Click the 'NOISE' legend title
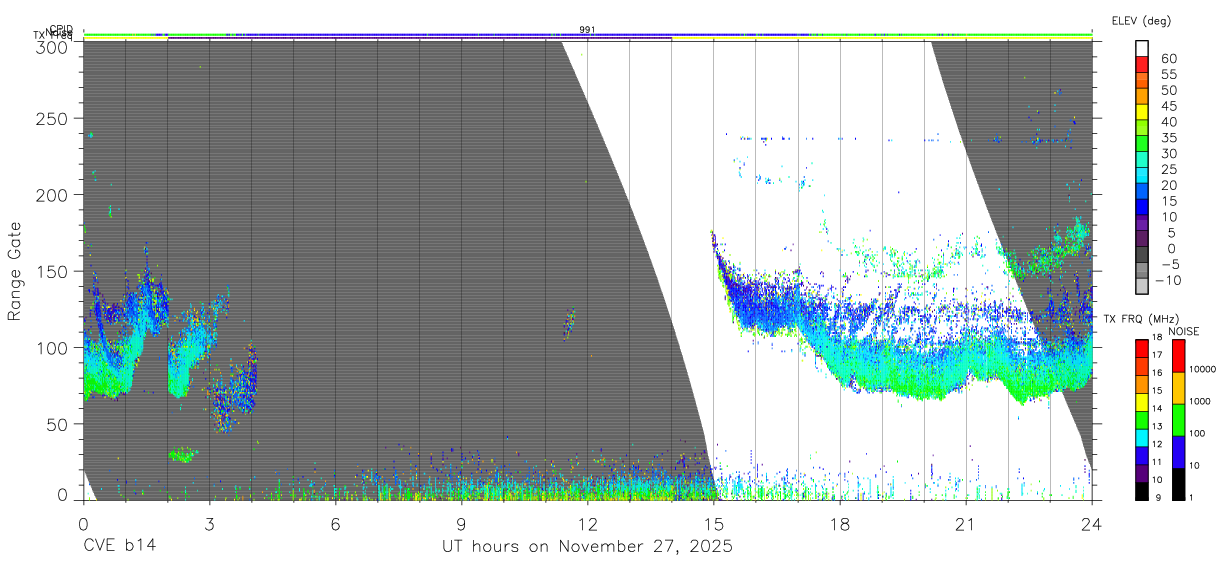 click(1183, 331)
